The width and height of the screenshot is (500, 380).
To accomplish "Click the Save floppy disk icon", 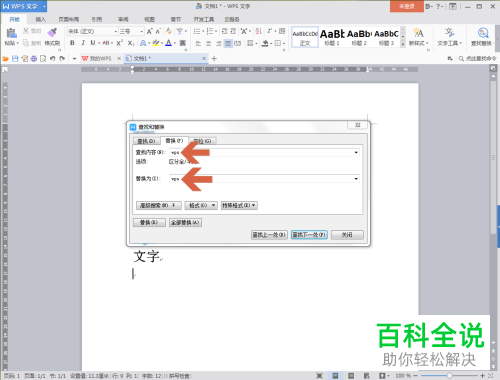I will click(x=15, y=59).
